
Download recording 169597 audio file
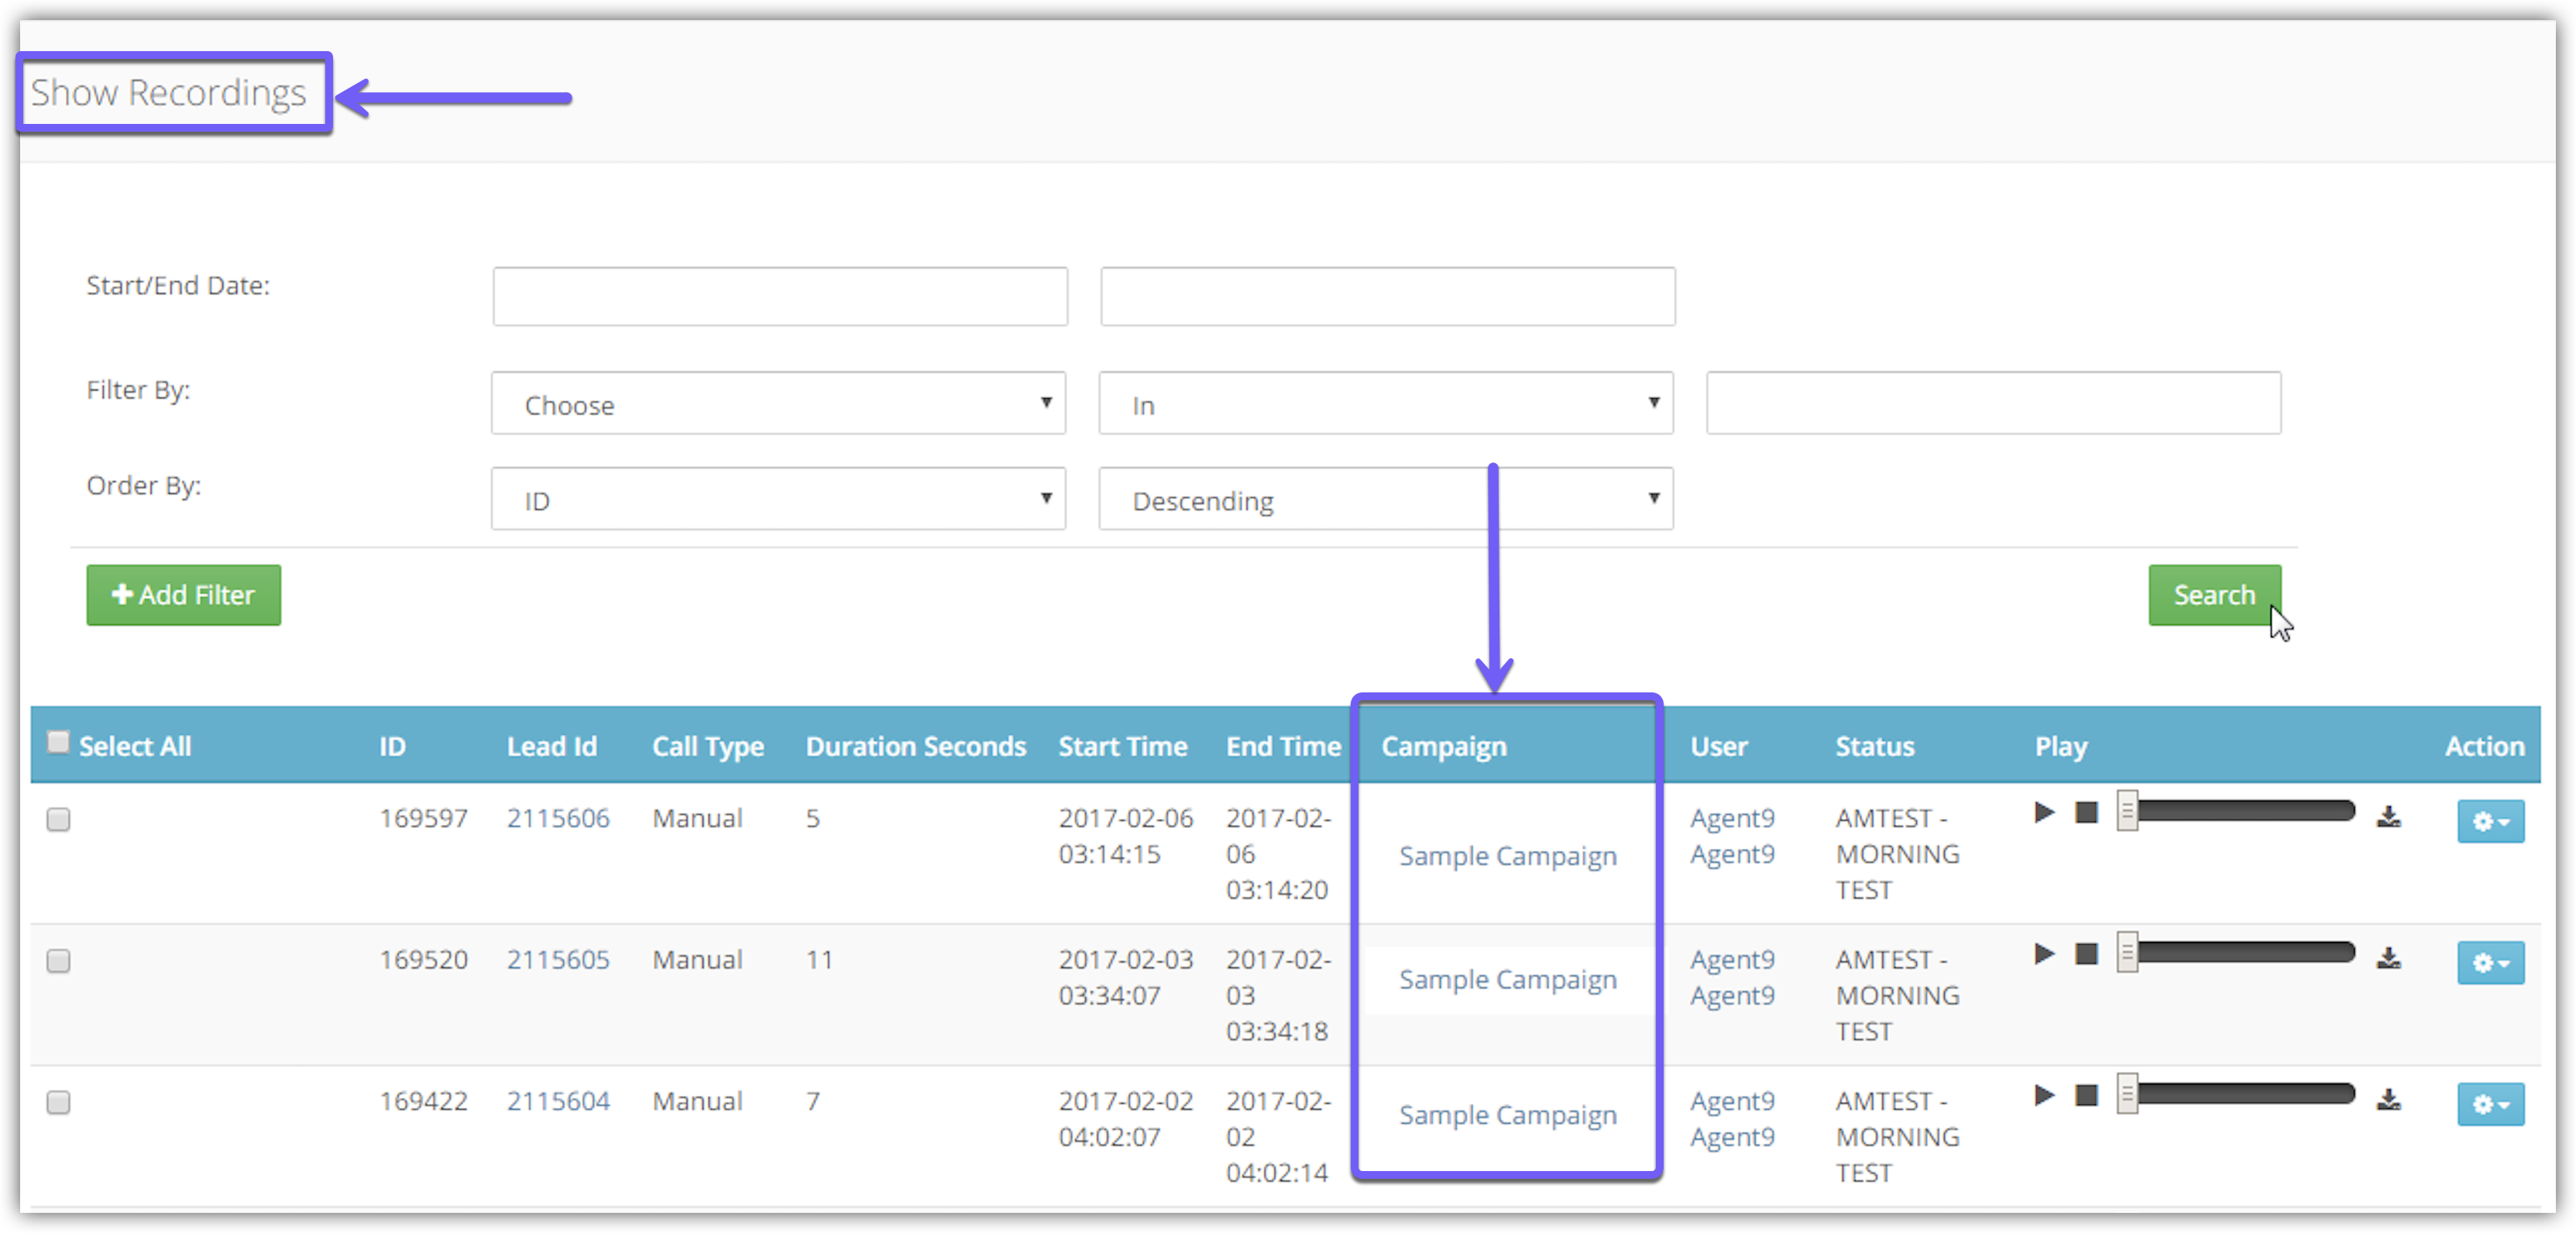coord(2389,817)
